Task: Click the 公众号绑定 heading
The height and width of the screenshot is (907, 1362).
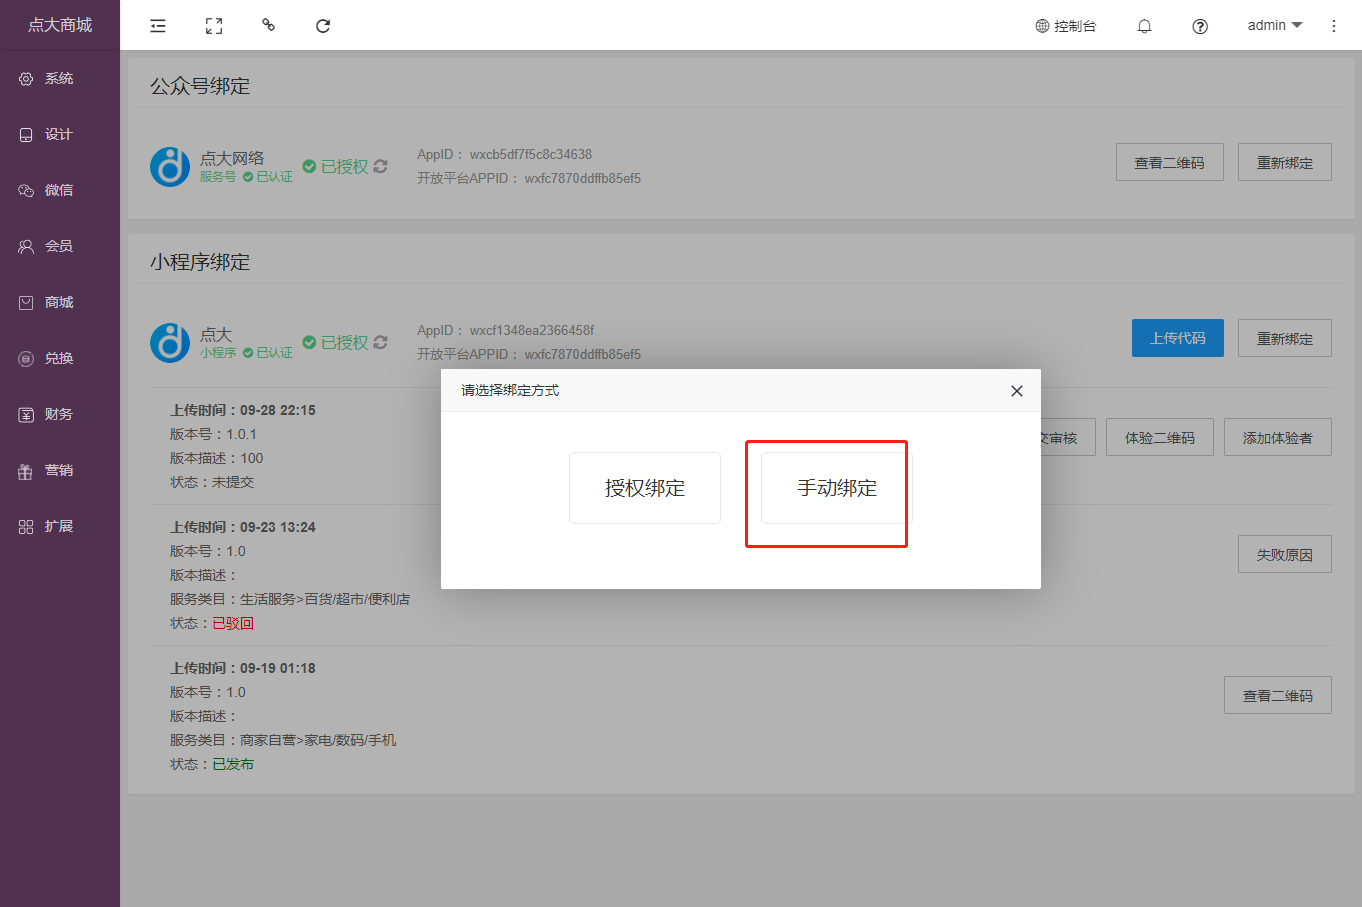Action: 200,86
